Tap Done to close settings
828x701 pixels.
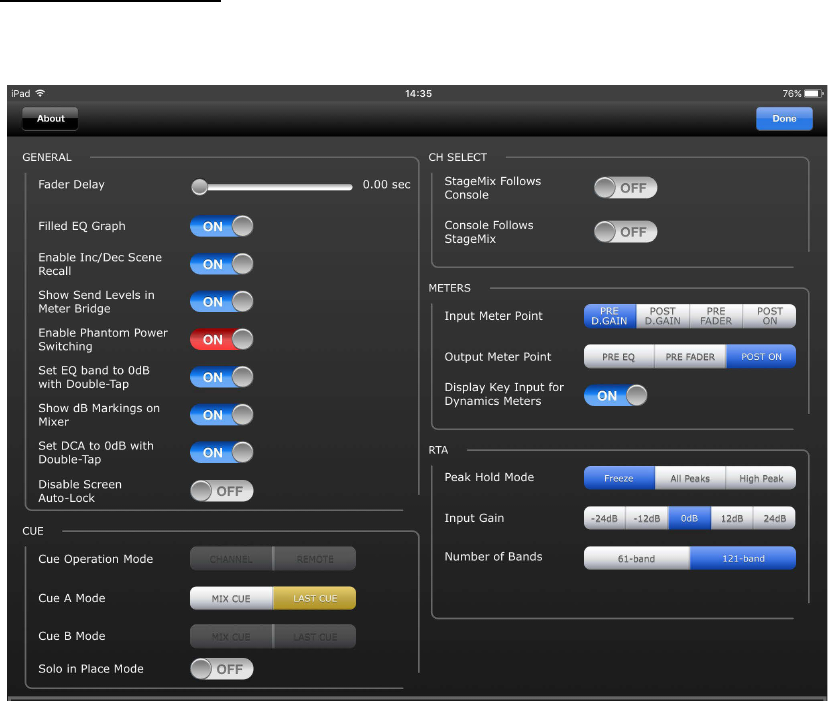point(784,119)
